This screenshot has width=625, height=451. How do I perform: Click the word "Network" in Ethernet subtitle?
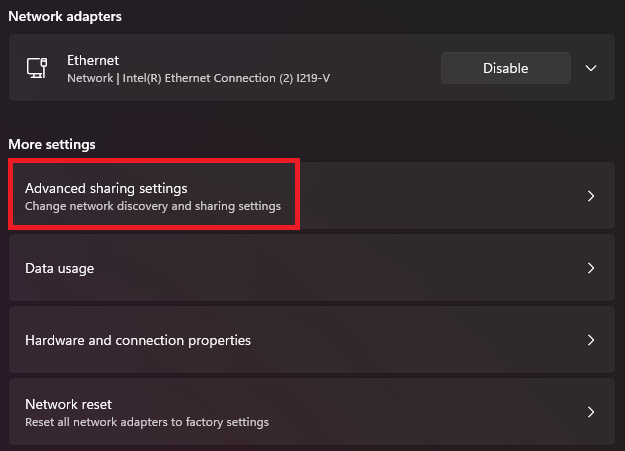(x=89, y=77)
